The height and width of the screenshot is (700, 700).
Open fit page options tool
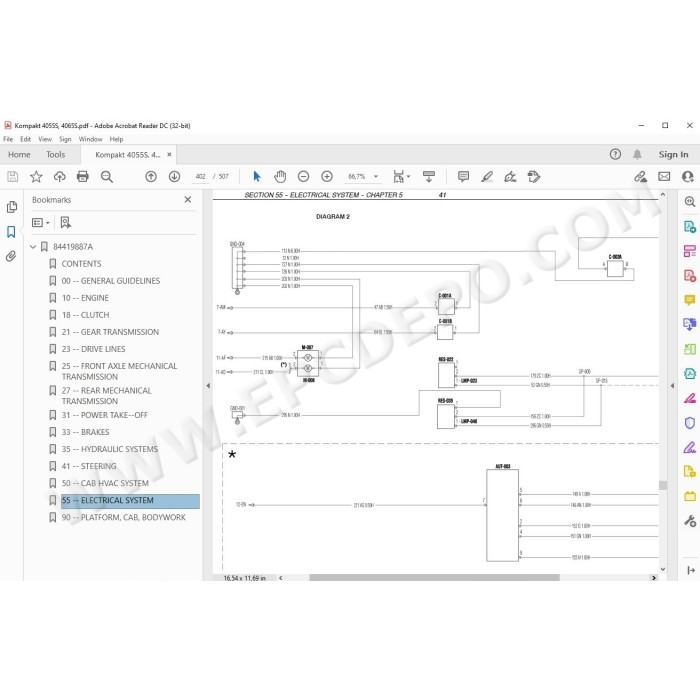pyautogui.click(x=401, y=177)
